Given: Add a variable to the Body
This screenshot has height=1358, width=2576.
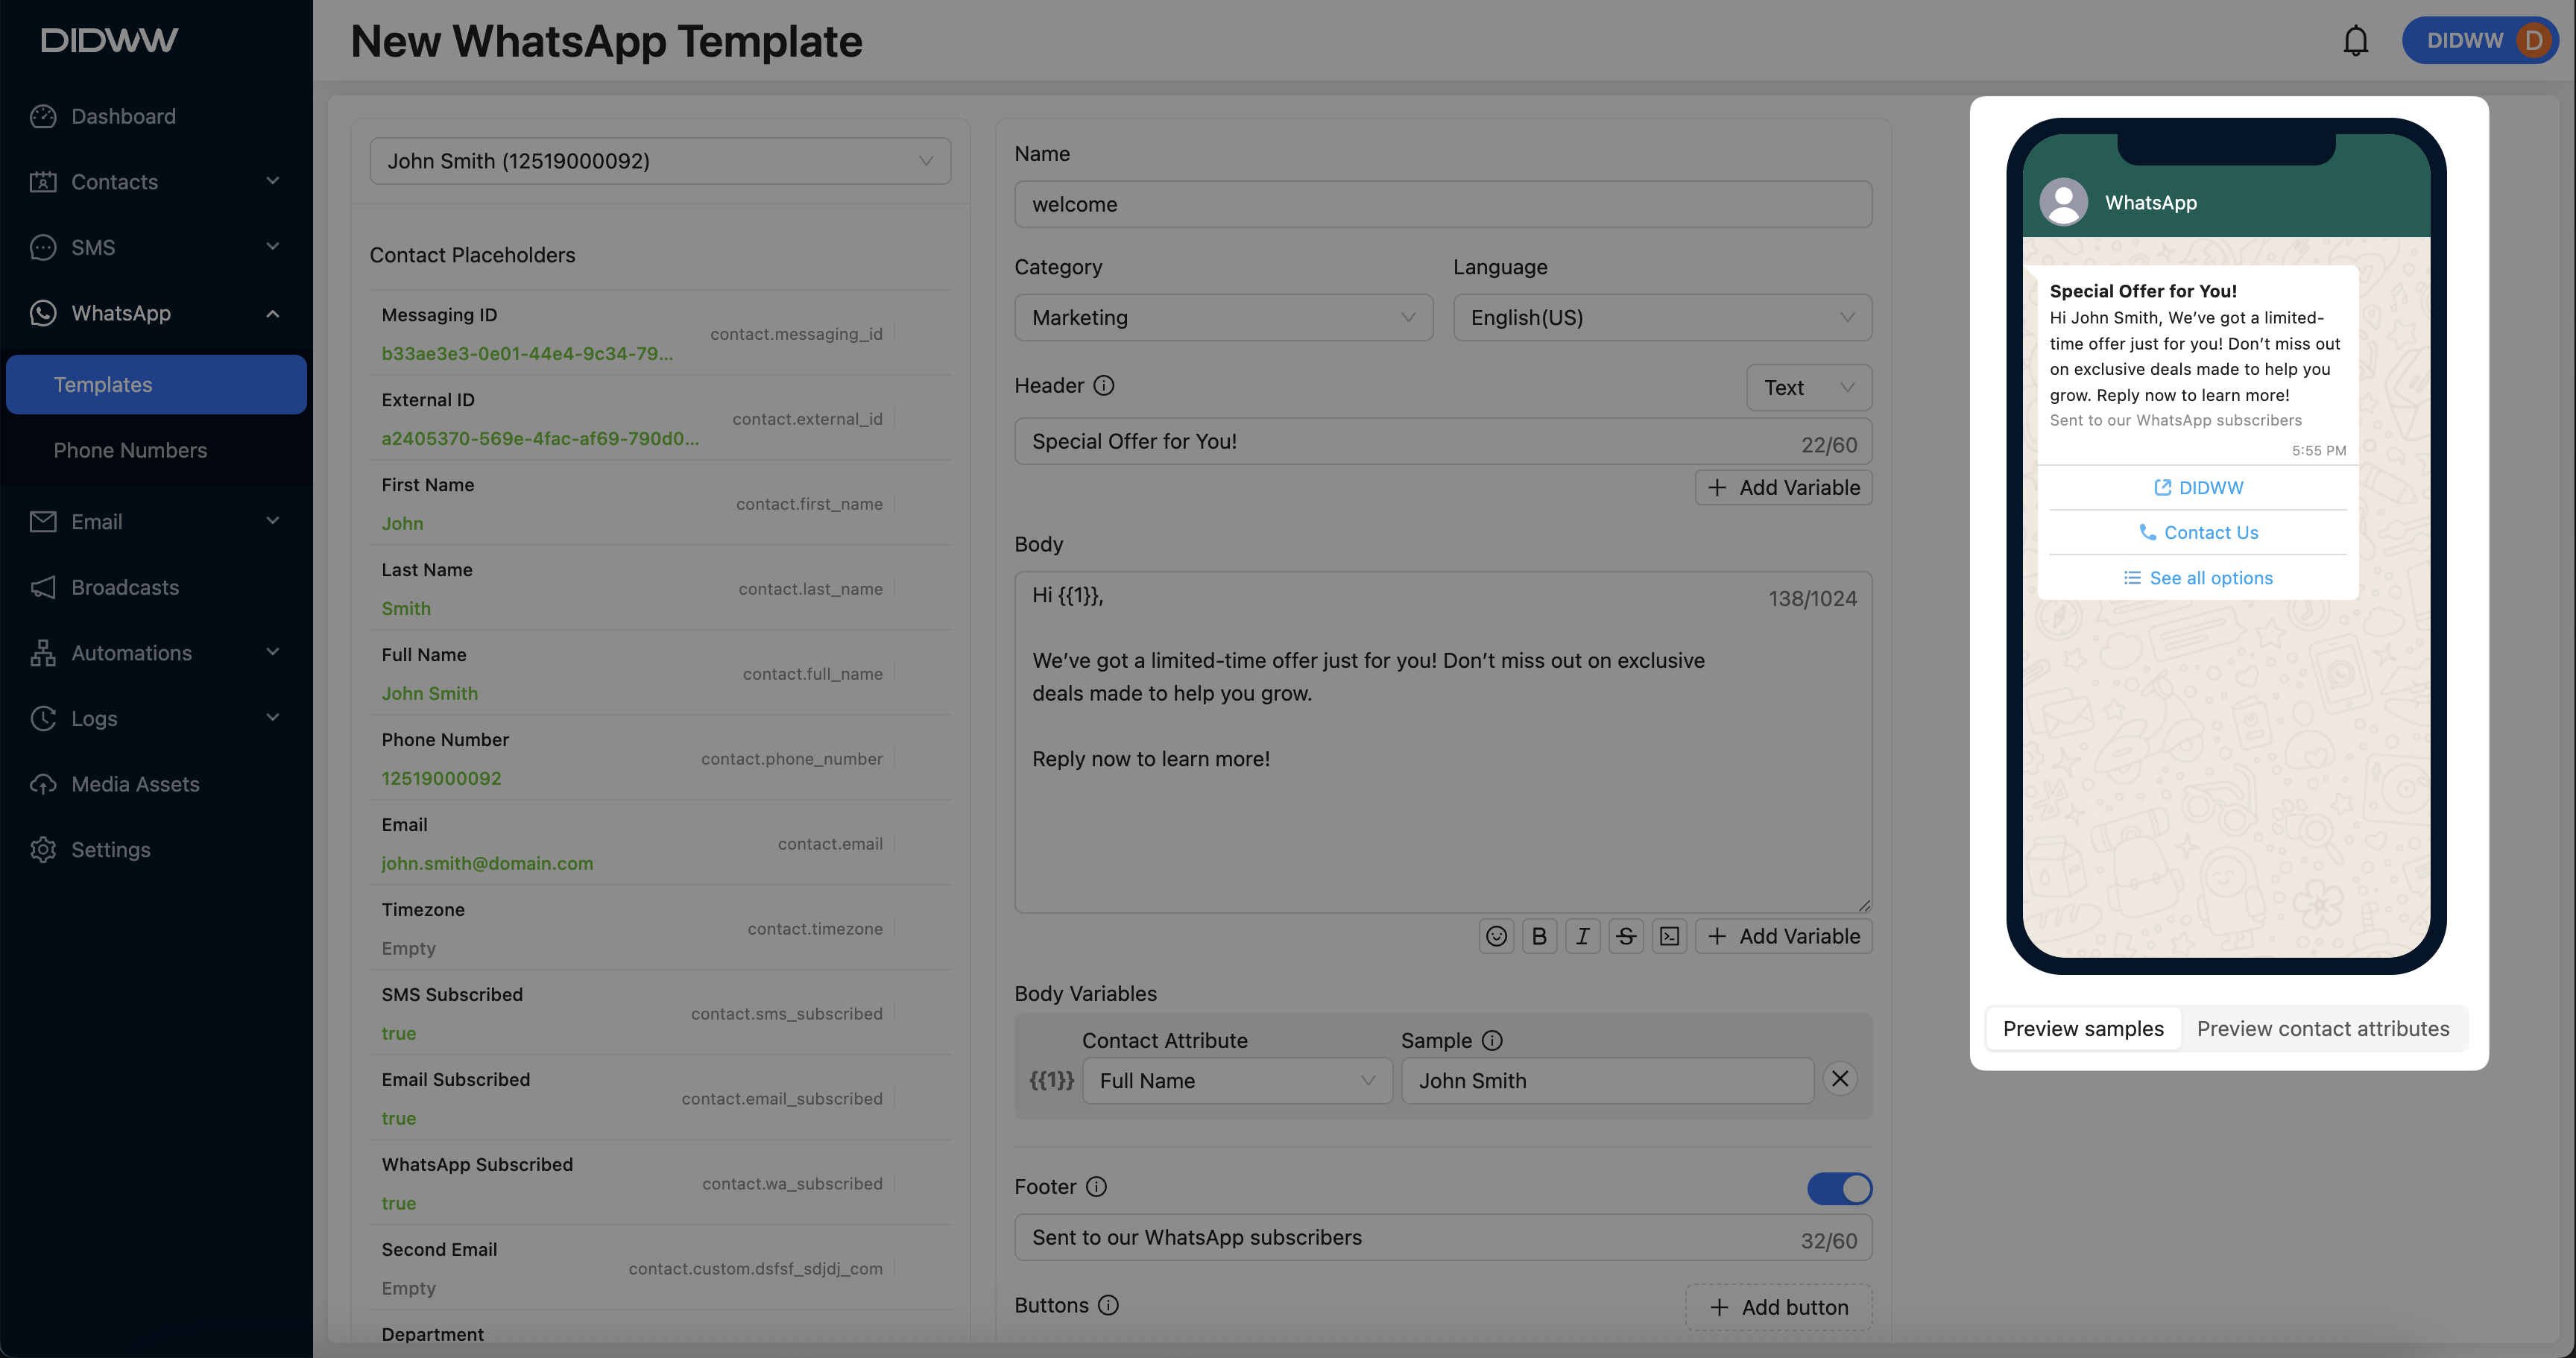Looking at the screenshot, I should (x=1783, y=936).
